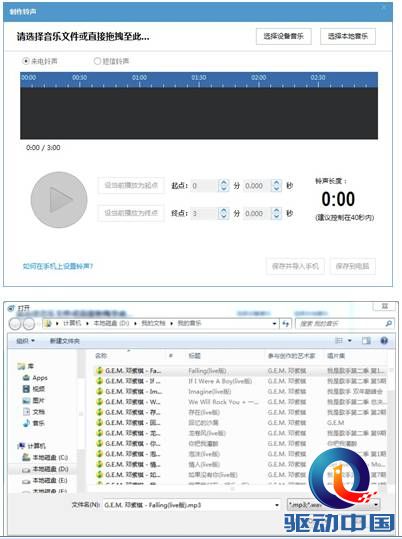Click 新建文件夹 in the dialog toolbar
Image resolution: width=402 pixels, height=539 pixels.
tap(64, 341)
